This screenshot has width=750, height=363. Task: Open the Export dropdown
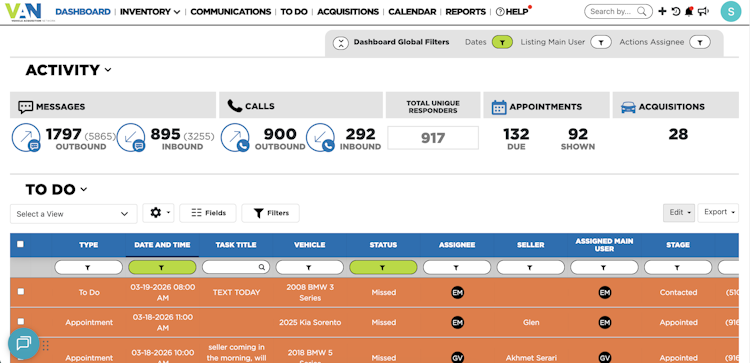coord(718,212)
